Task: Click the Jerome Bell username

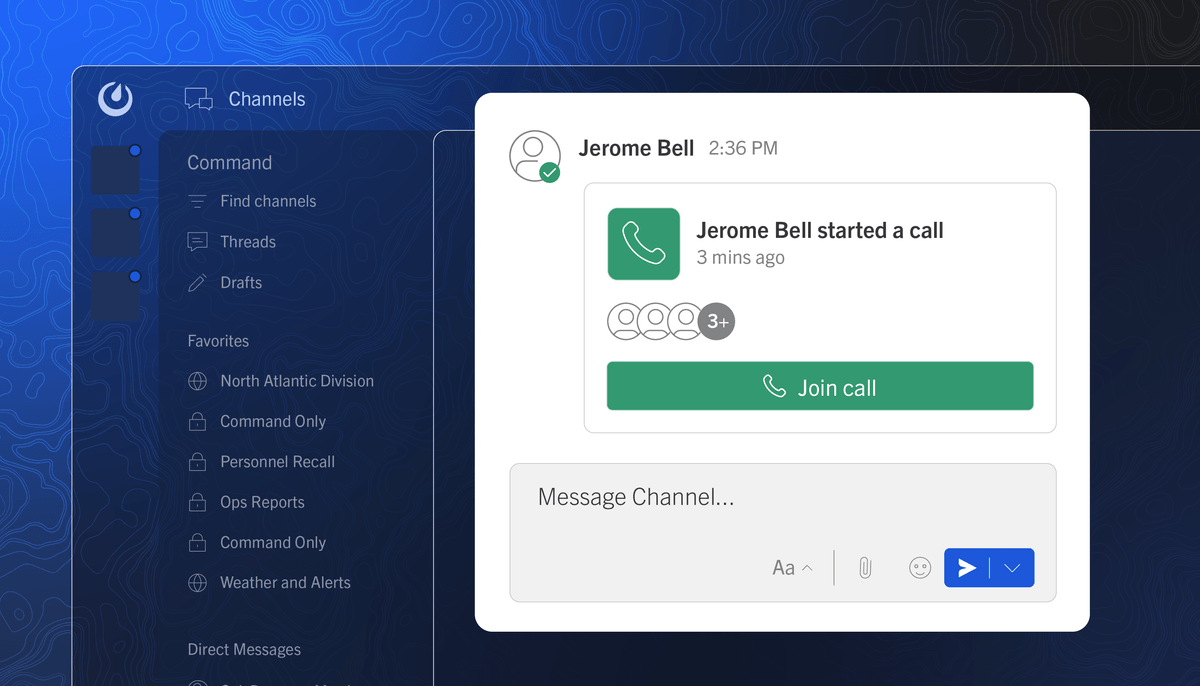Action: [636, 148]
